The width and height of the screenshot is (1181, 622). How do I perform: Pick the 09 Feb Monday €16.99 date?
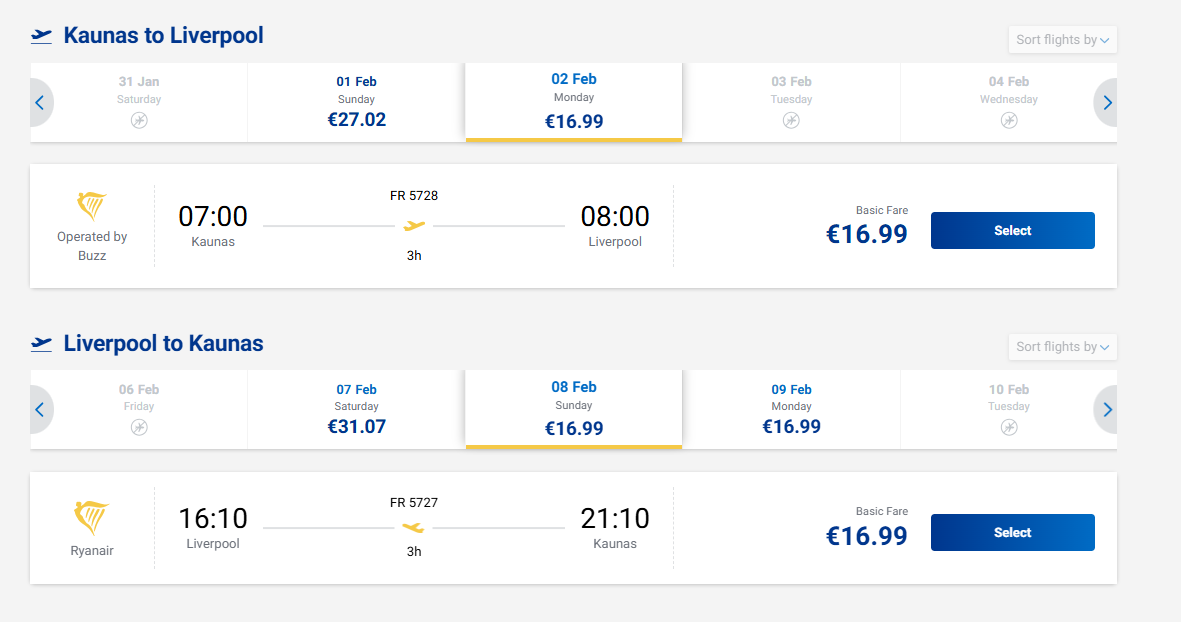[x=791, y=409]
